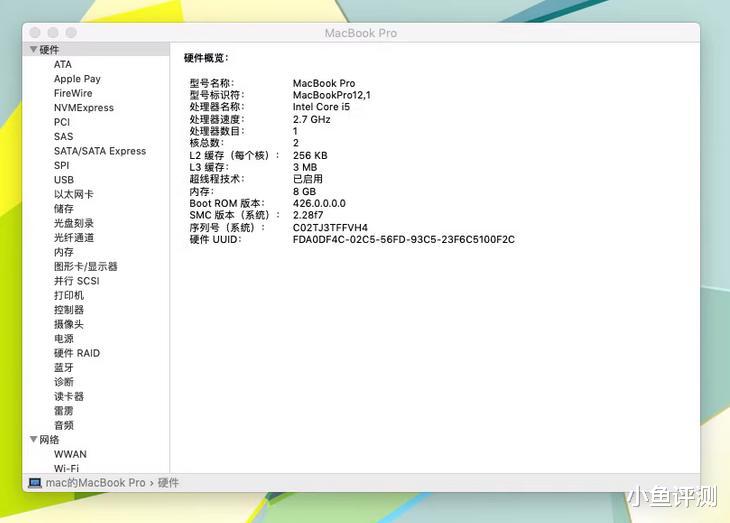Open 控制器 section
The height and width of the screenshot is (523, 730).
tap(69, 310)
